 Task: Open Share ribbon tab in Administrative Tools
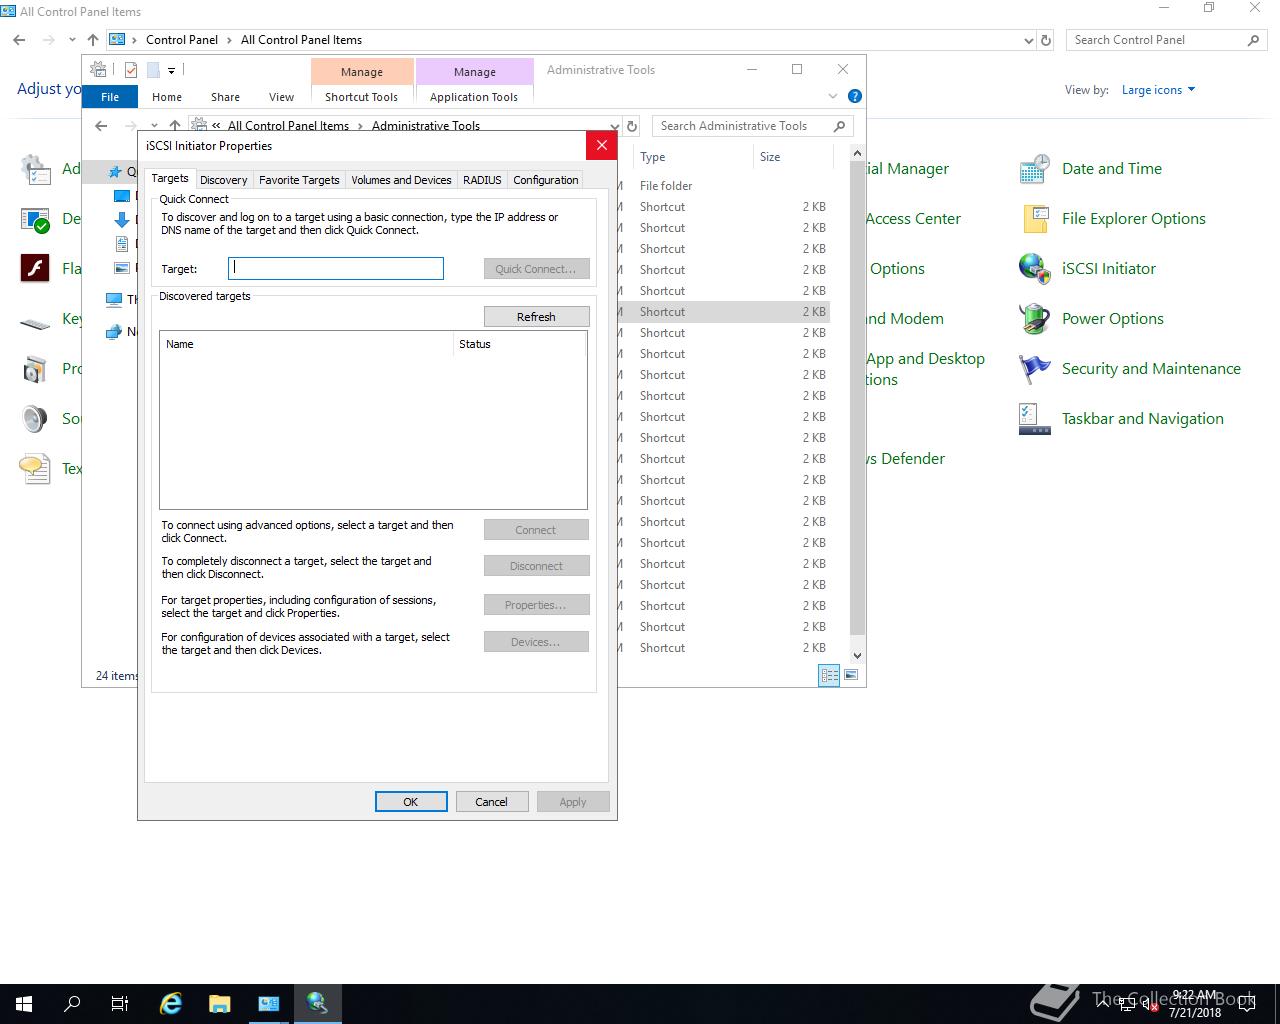coord(225,97)
